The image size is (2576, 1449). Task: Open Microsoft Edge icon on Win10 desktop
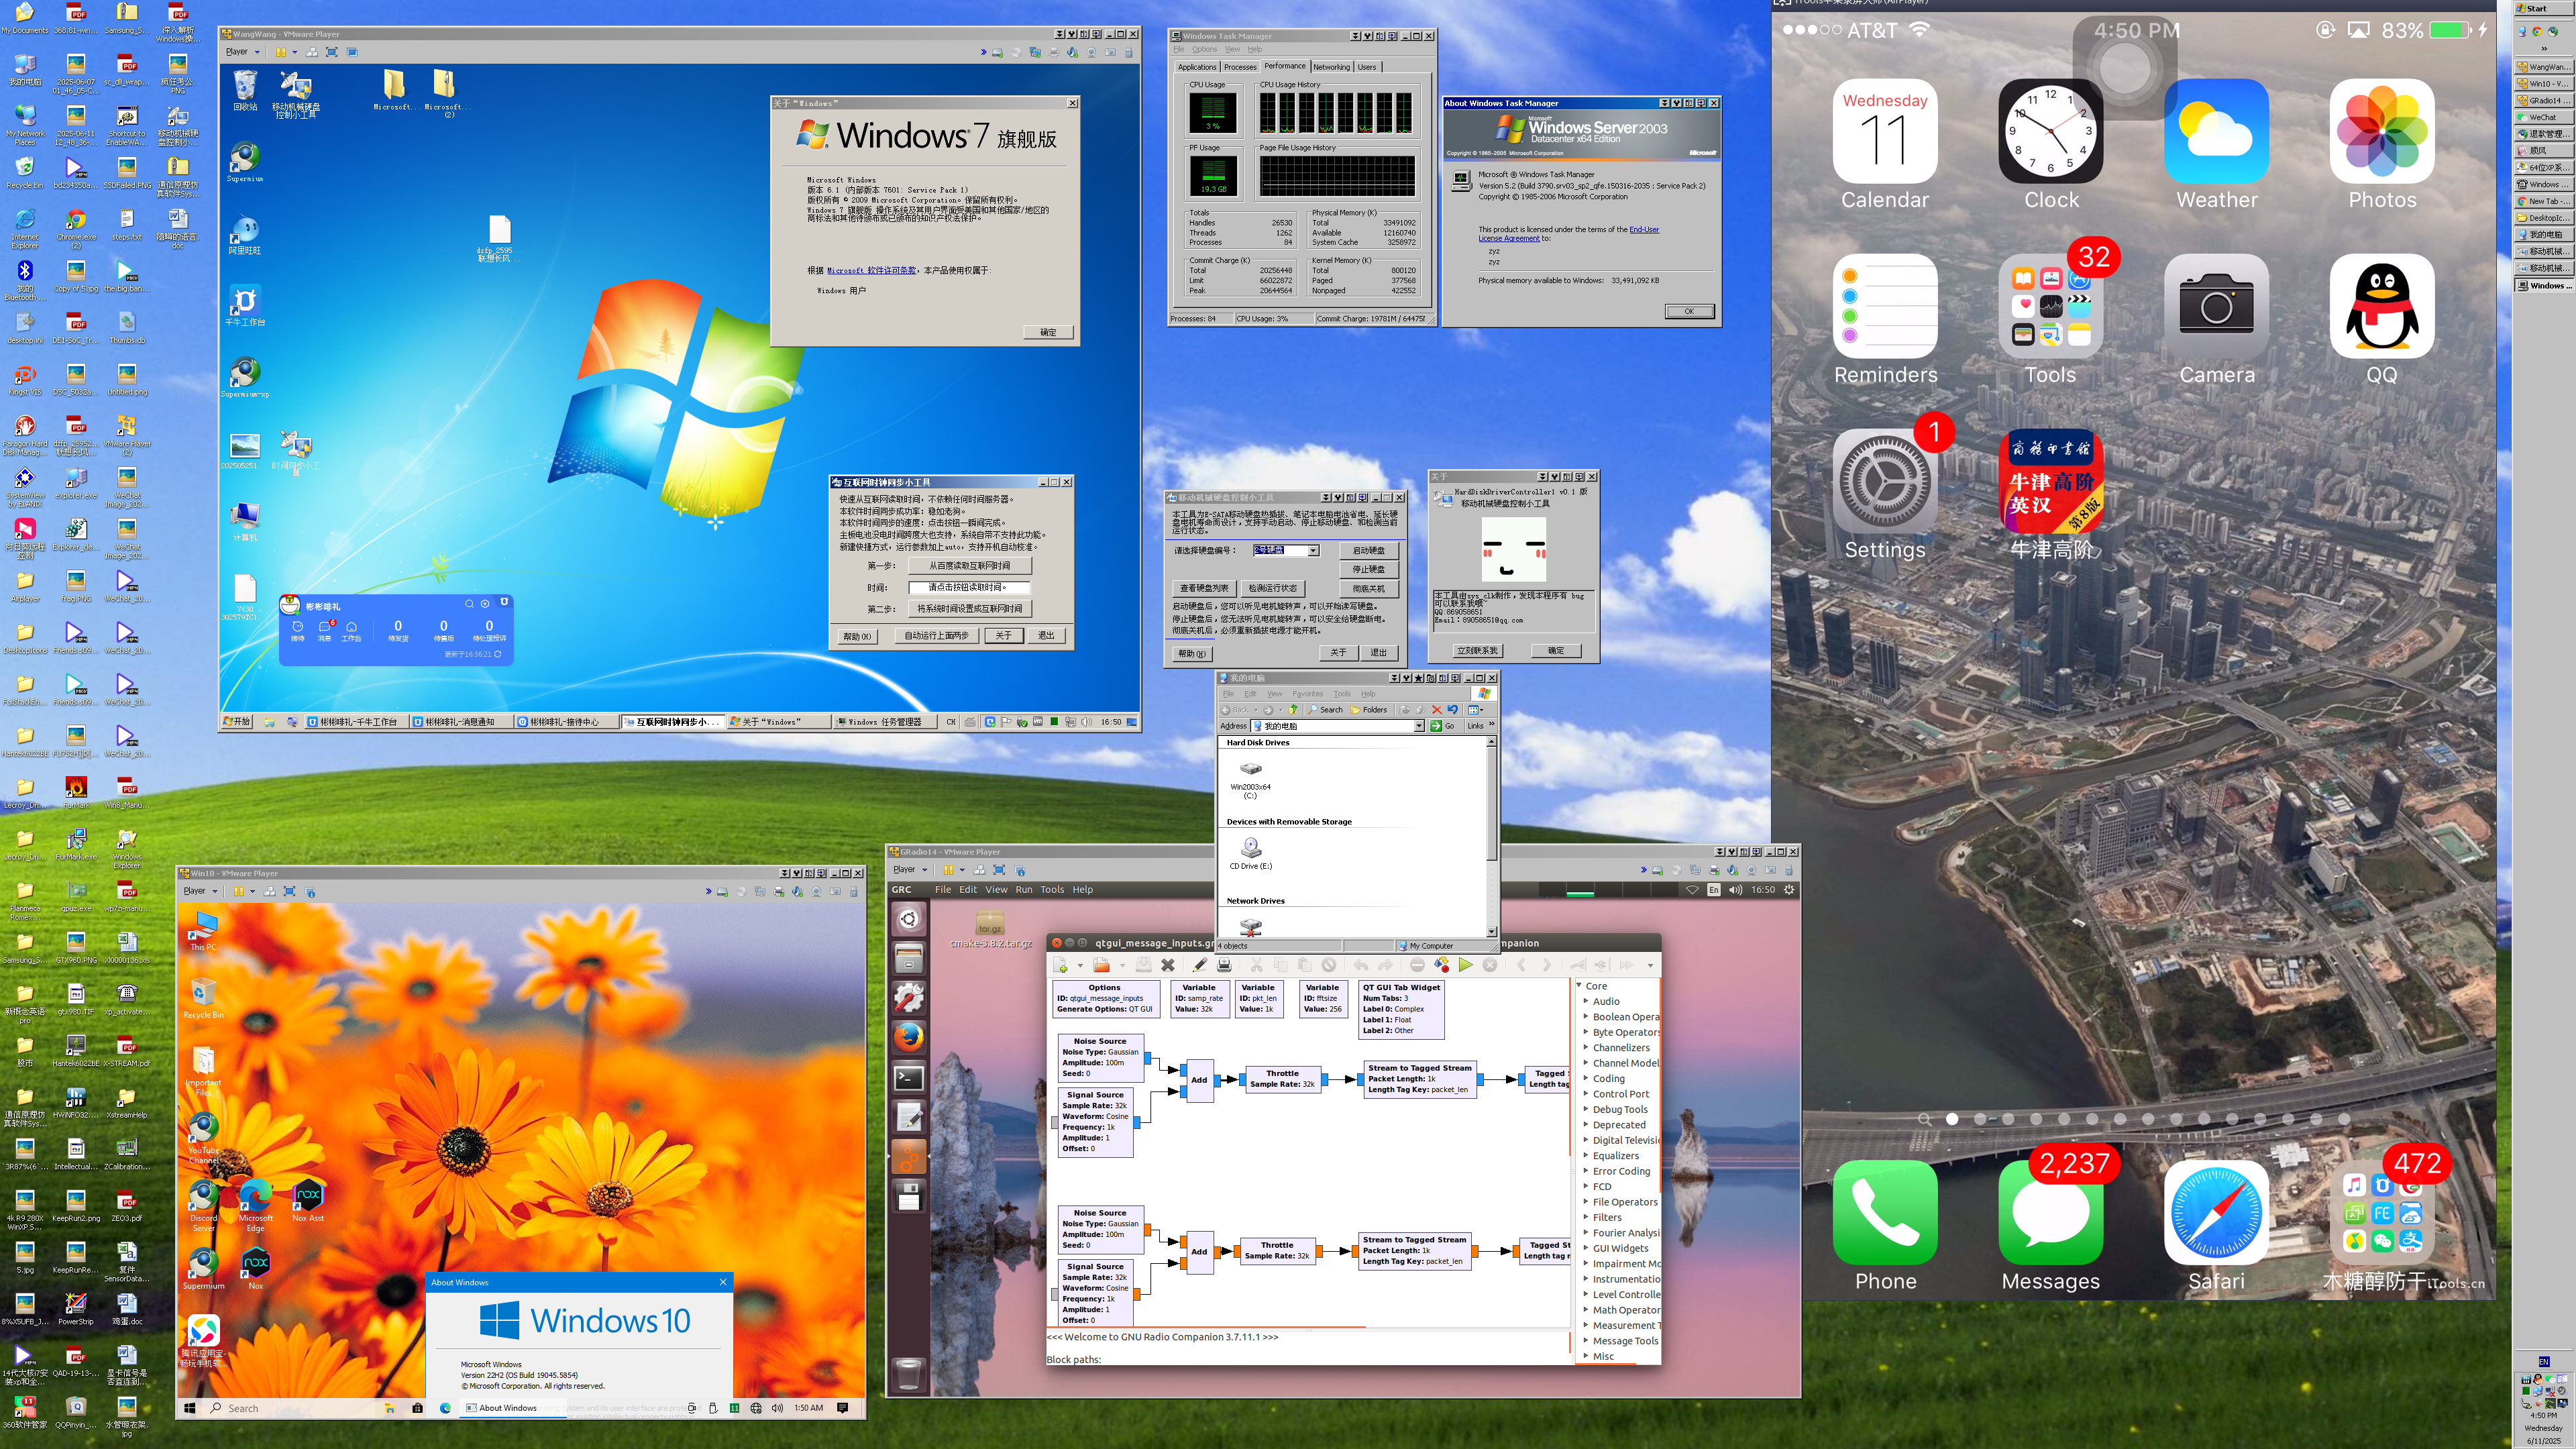click(x=255, y=1196)
